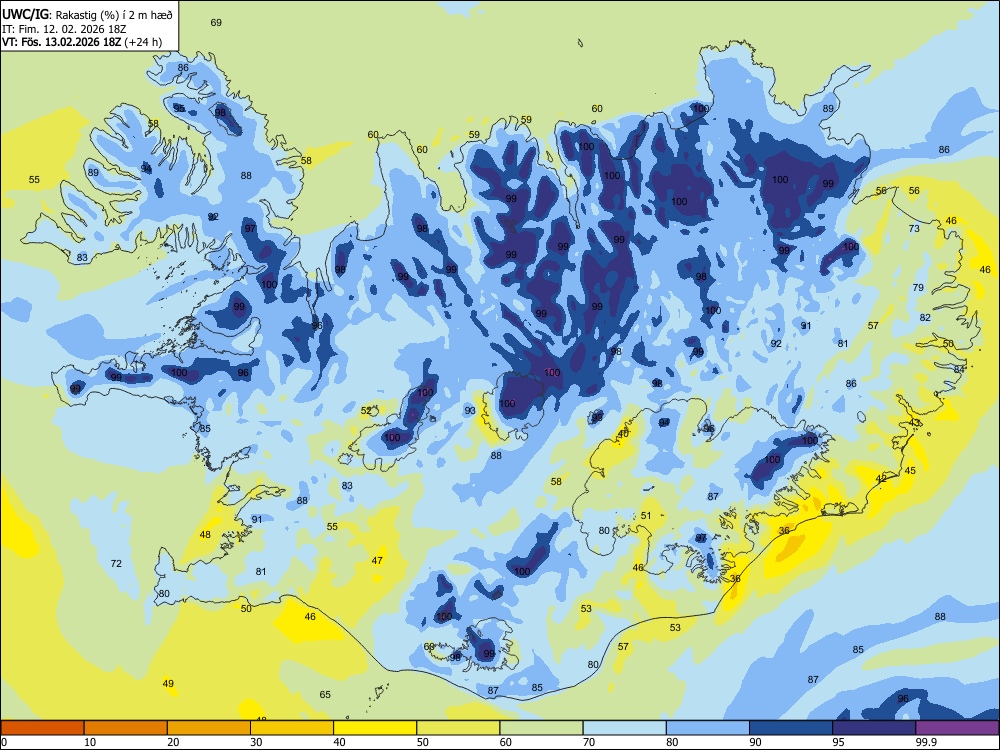Select the 'IT: Fim. 12. 02. 2026 18Z' line
Image resolution: width=1000 pixels, height=750 pixels.
point(64,29)
